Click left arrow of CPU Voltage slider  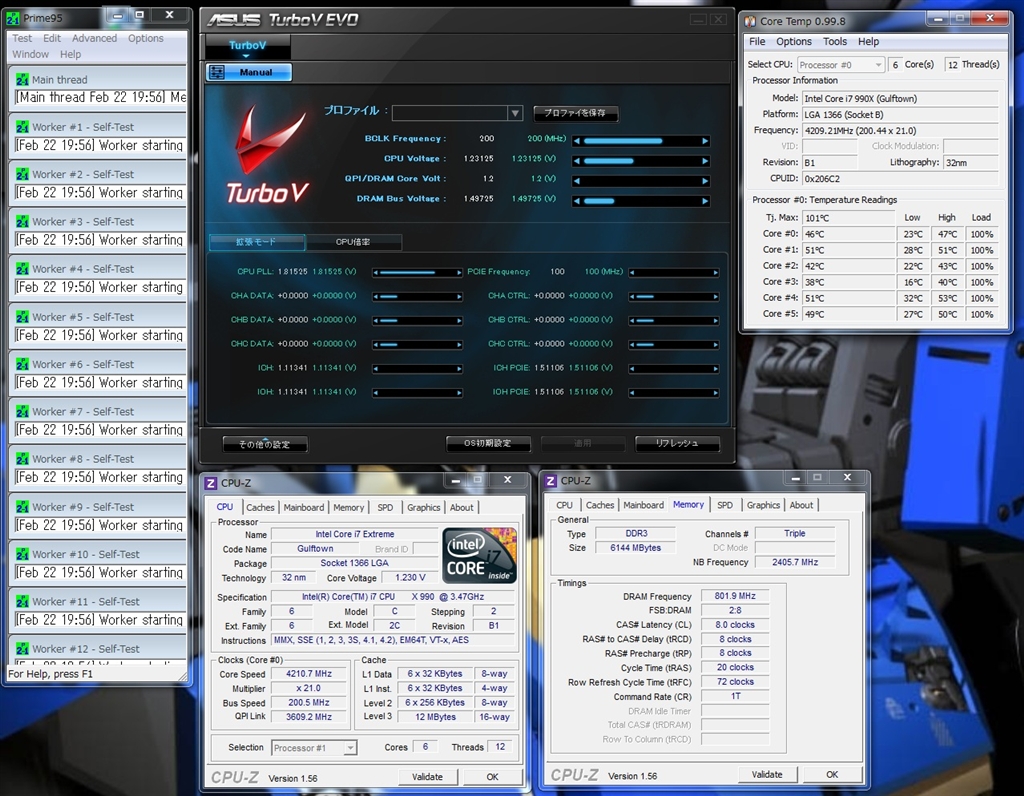[x=576, y=160]
